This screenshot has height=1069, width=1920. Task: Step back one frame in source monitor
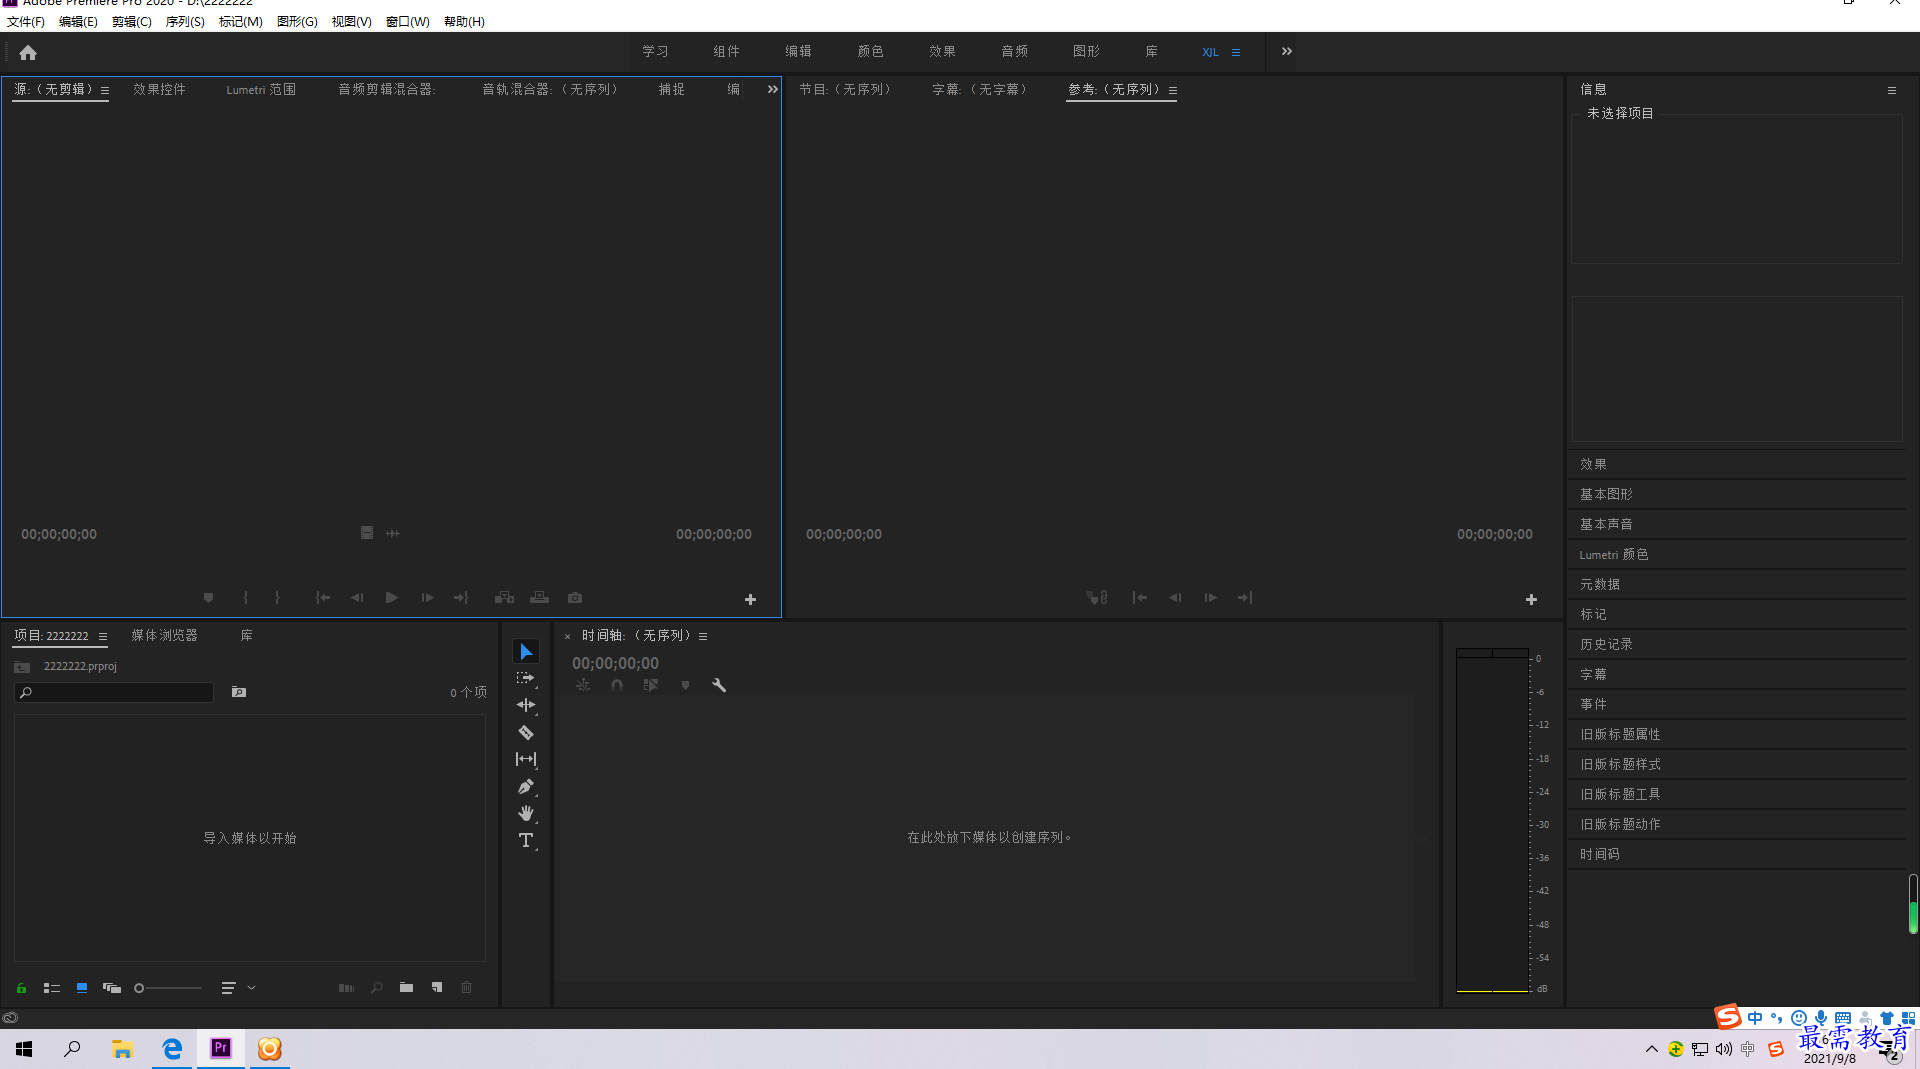point(357,598)
